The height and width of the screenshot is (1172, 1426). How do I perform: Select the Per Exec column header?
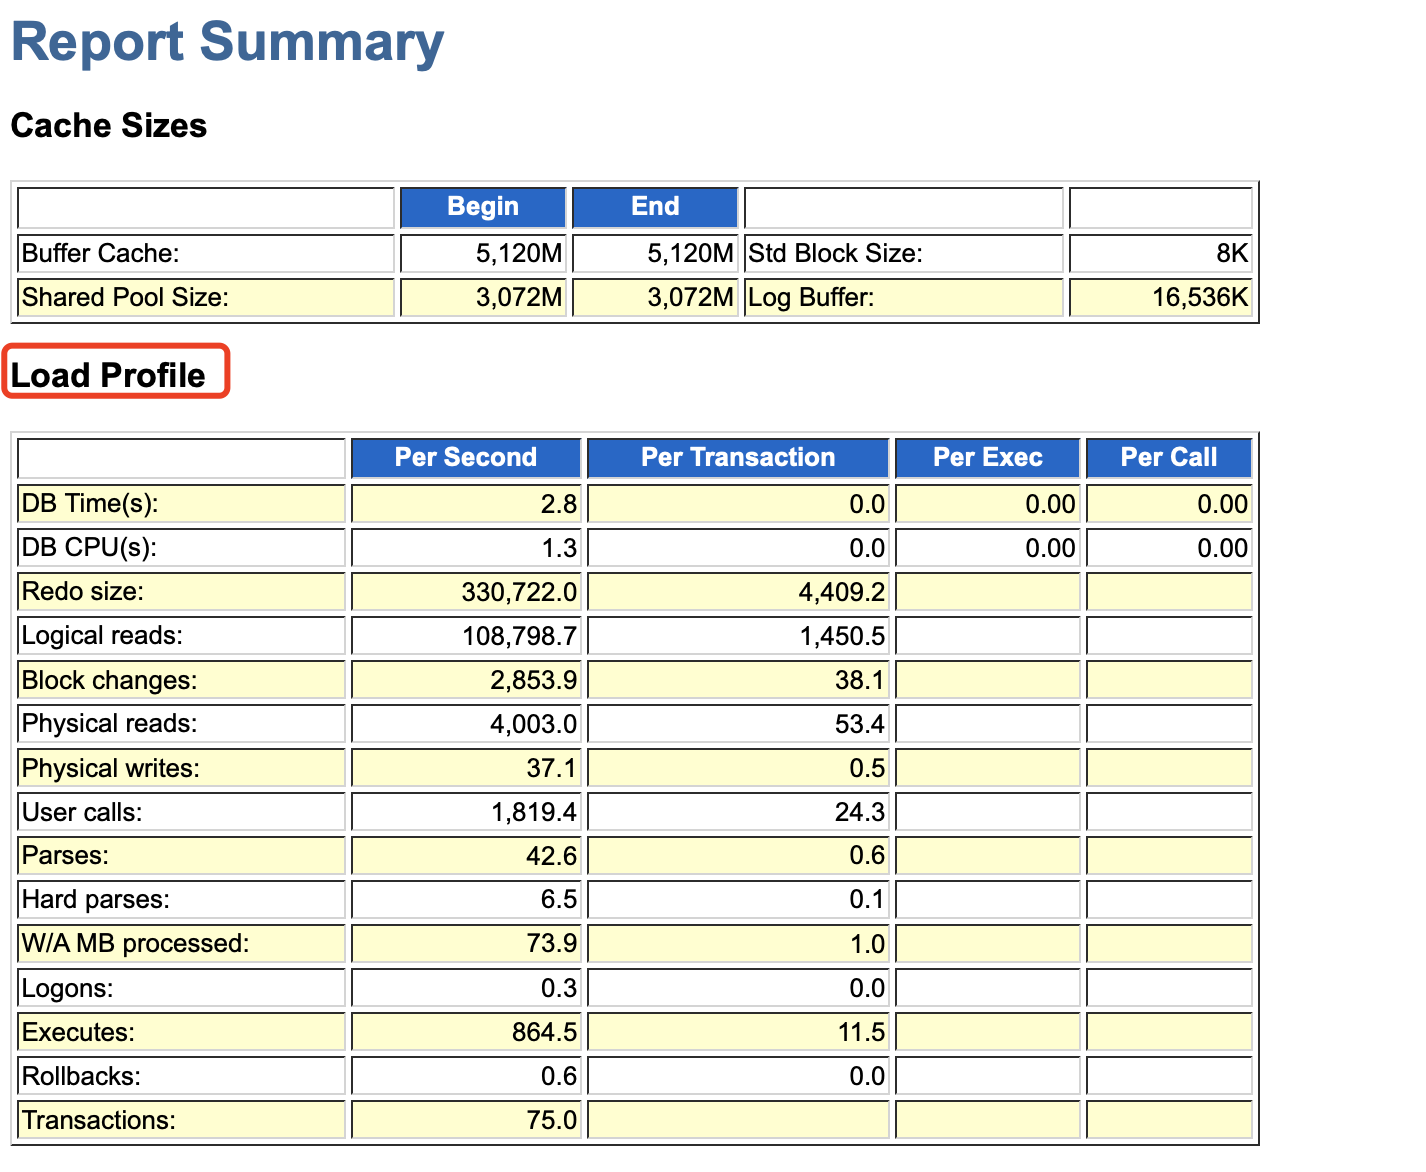click(x=986, y=457)
